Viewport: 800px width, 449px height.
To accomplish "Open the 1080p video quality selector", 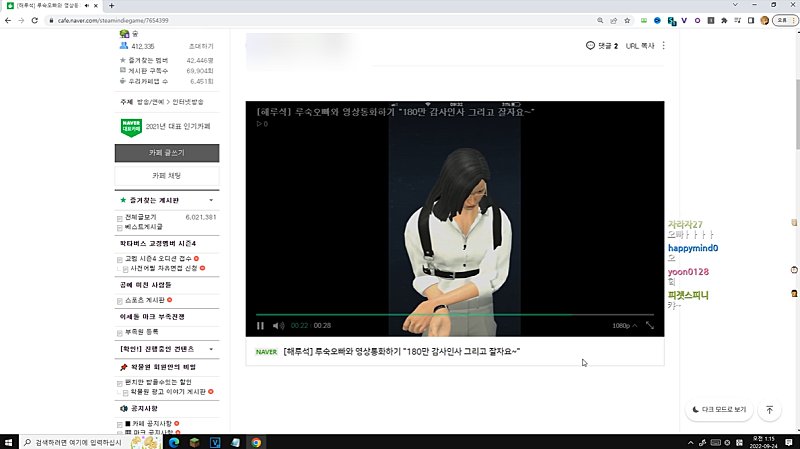I will pyautogui.click(x=624, y=326).
